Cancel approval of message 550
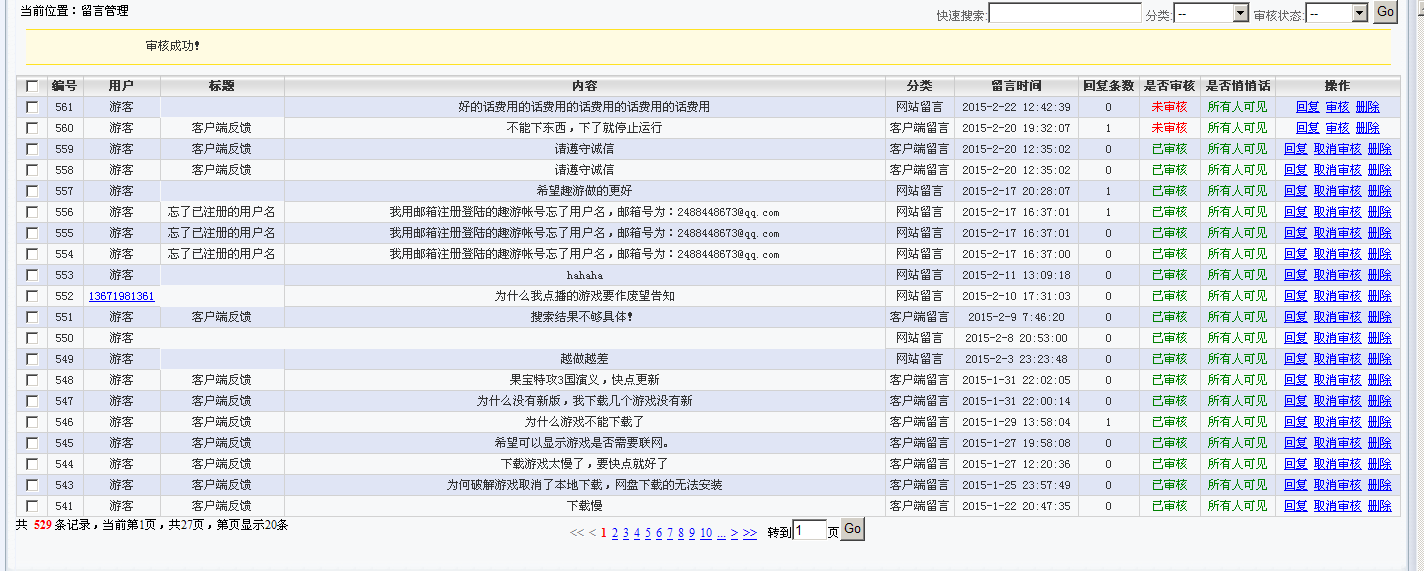The width and height of the screenshot is (1424, 571). click(x=1337, y=338)
